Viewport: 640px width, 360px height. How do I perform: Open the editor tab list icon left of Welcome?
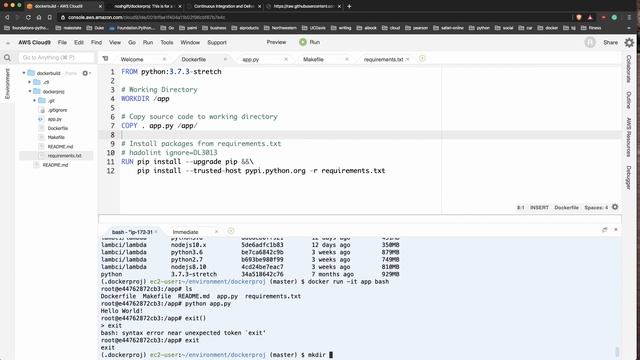[x=105, y=59]
